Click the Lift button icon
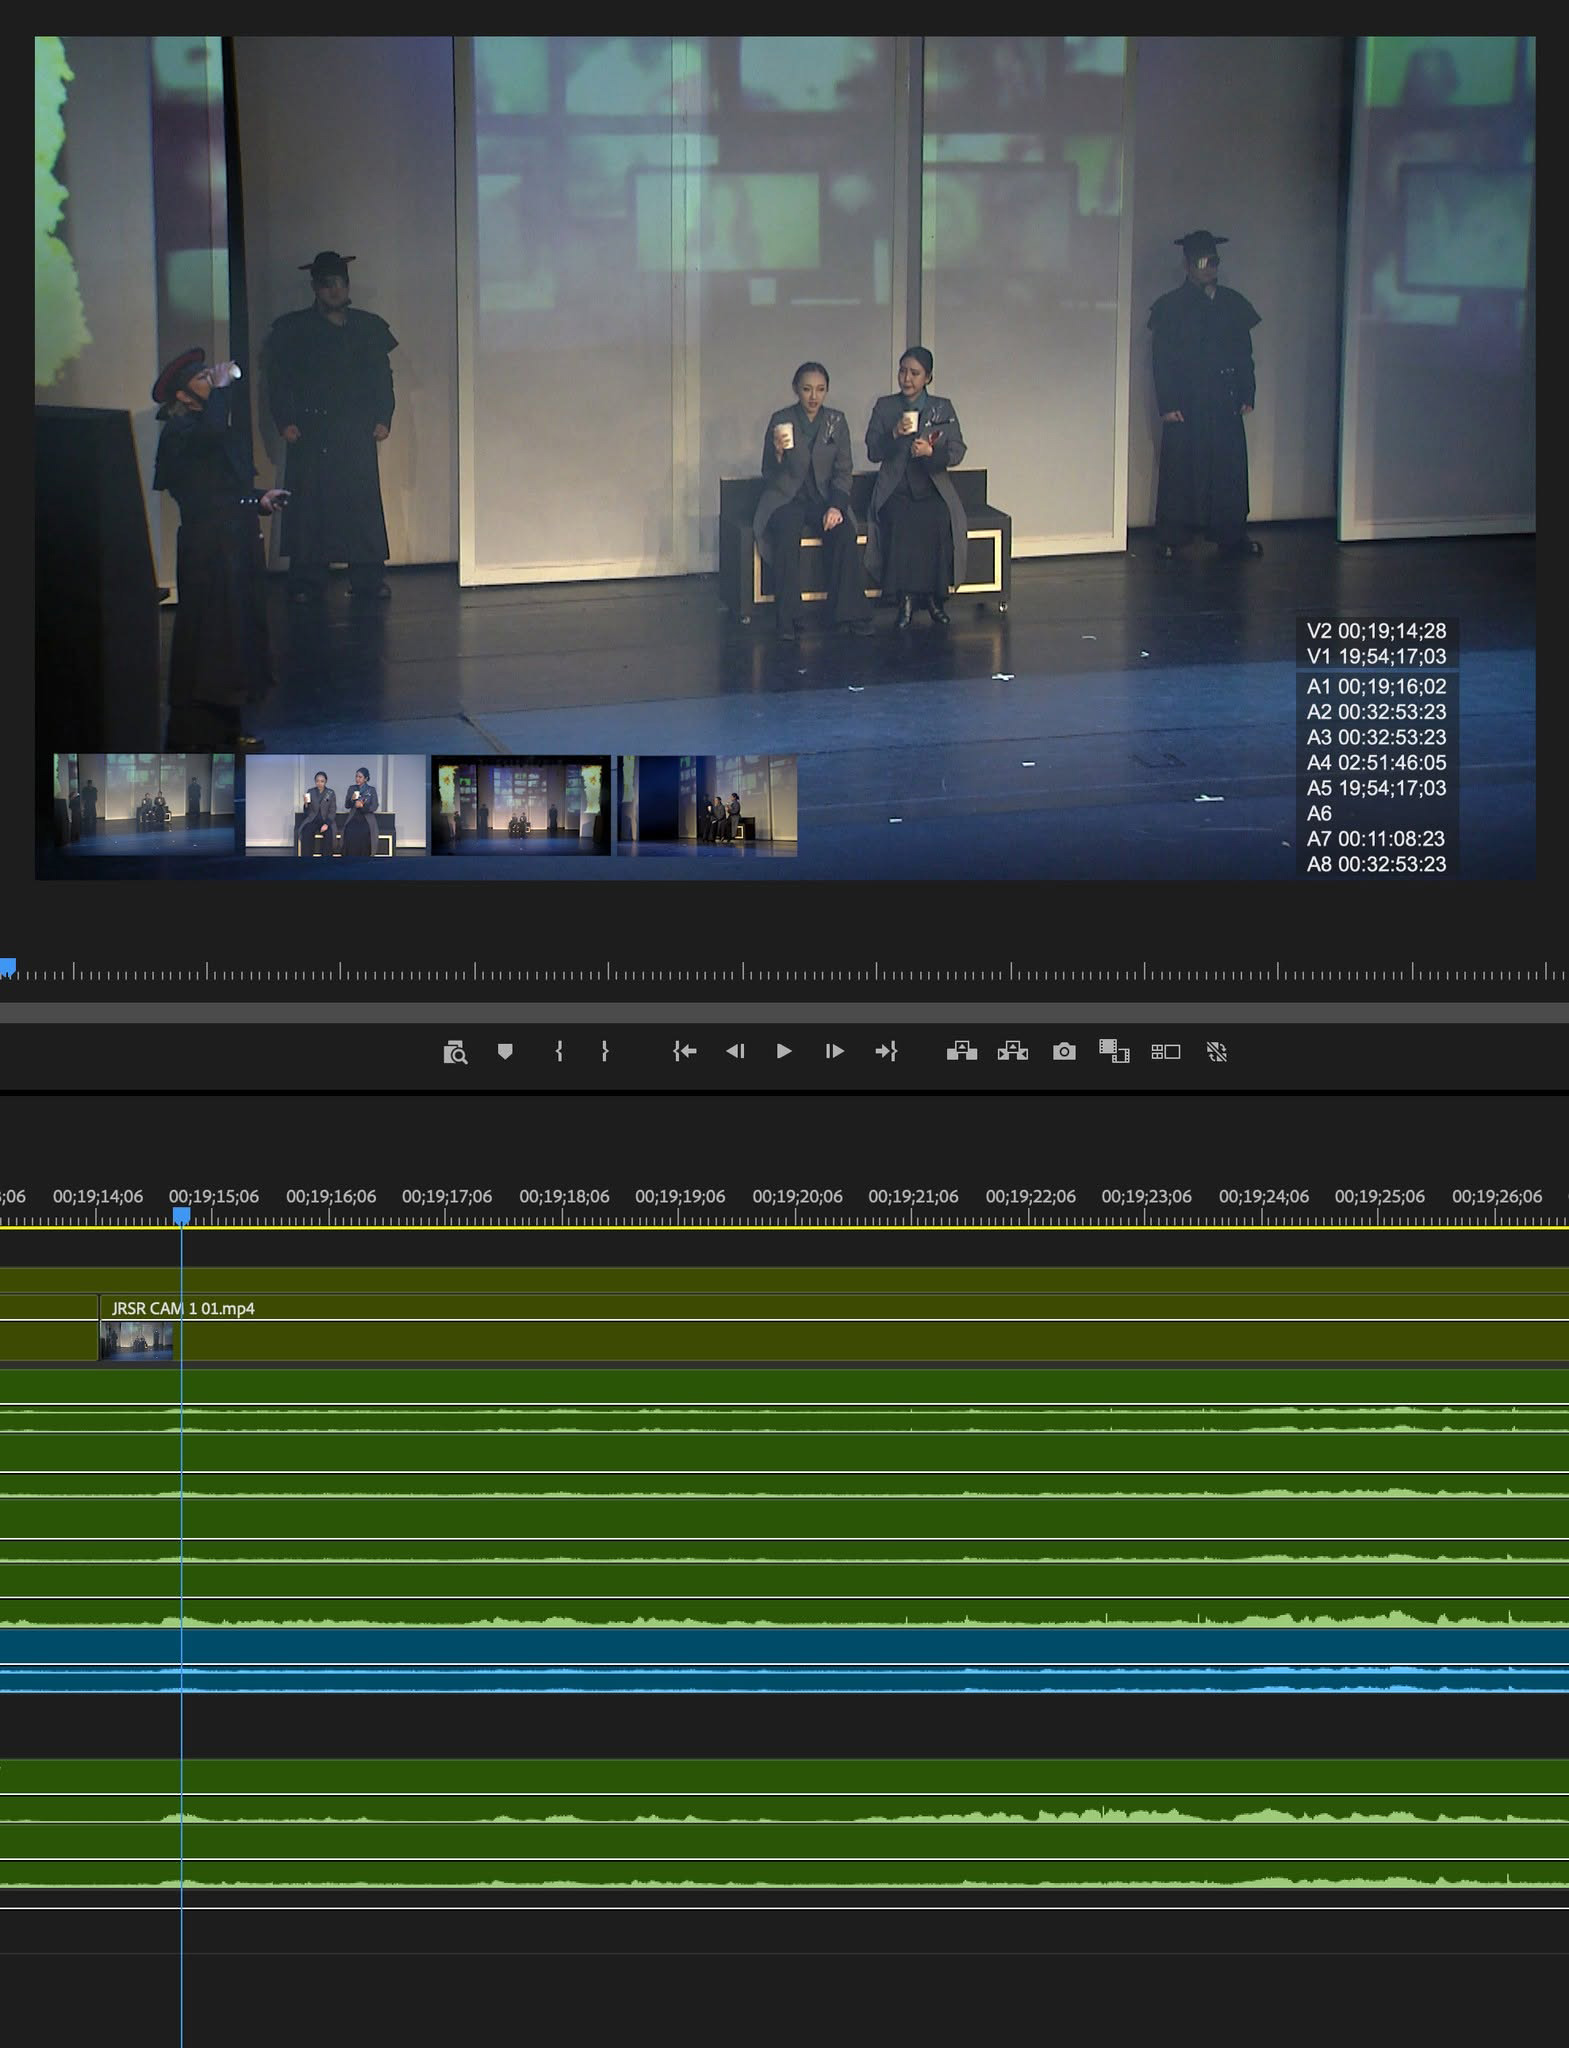This screenshot has width=1569, height=2048. point(962,1051)
